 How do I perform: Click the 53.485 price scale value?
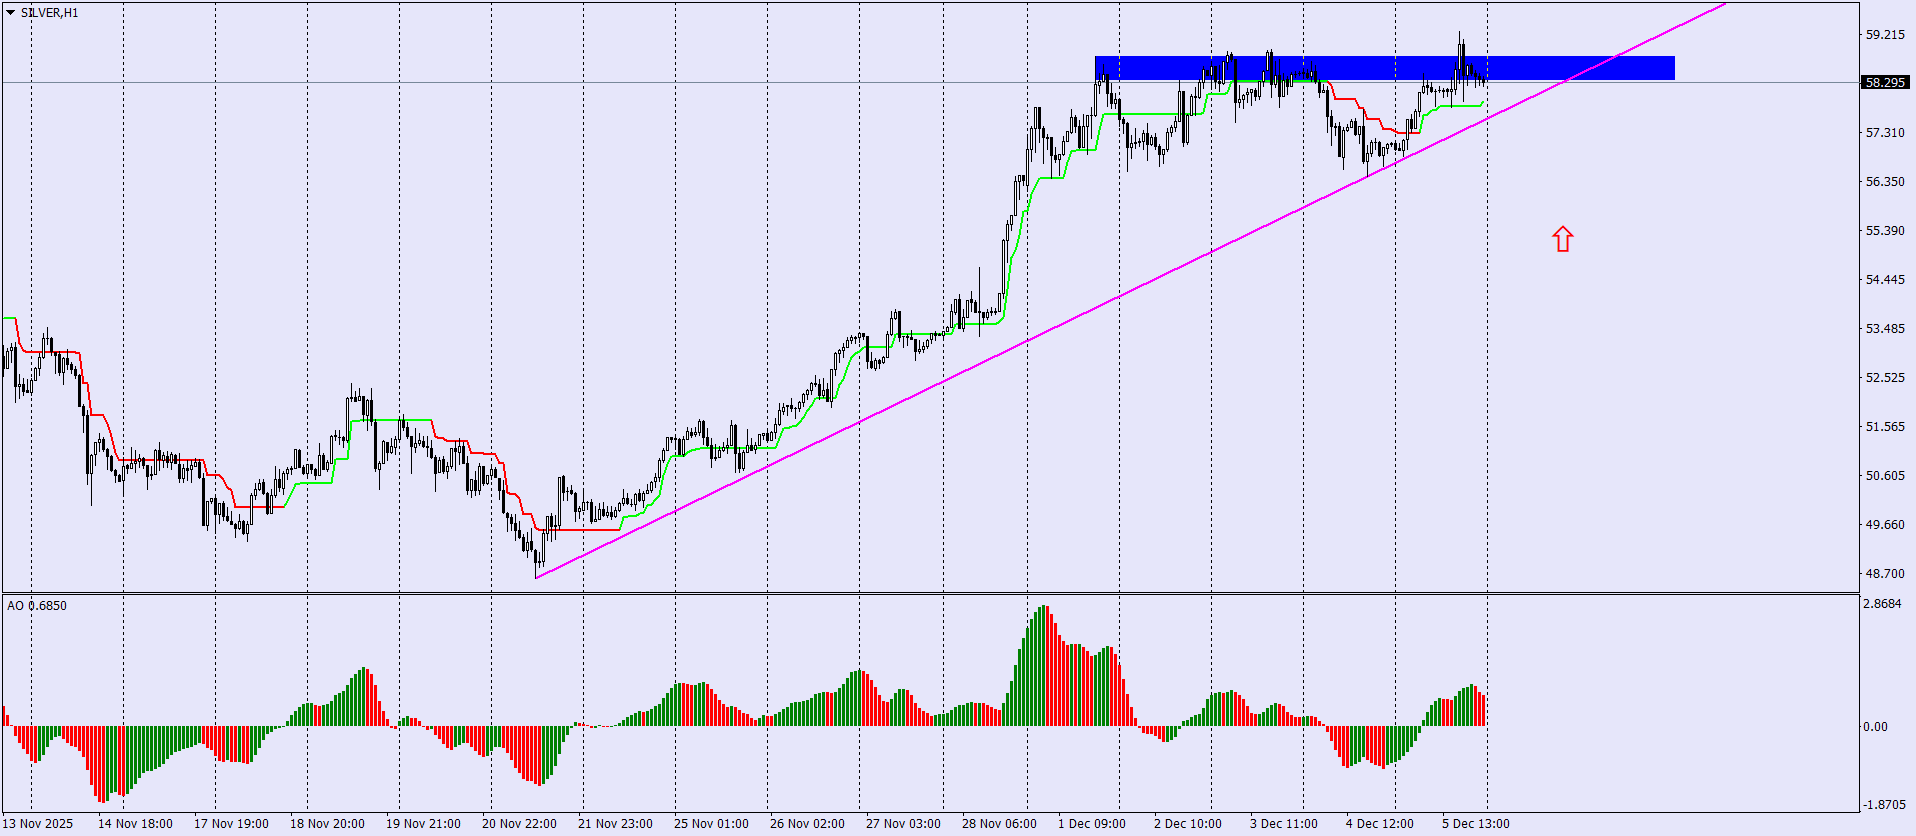(x=1885, y=329)
